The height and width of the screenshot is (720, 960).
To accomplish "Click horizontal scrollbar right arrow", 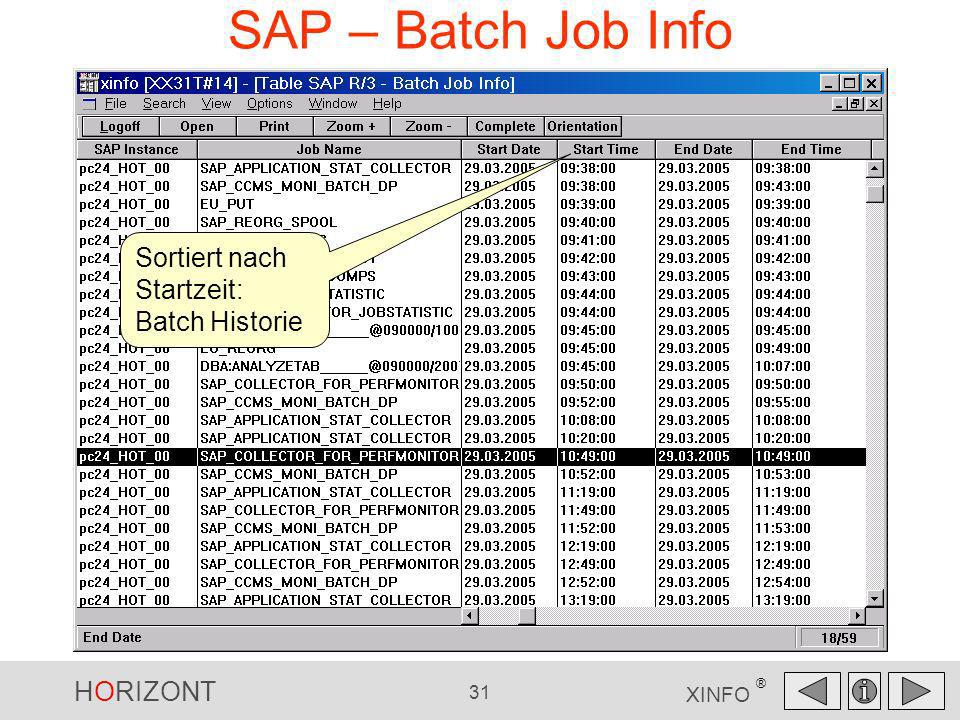I will 857,615.
